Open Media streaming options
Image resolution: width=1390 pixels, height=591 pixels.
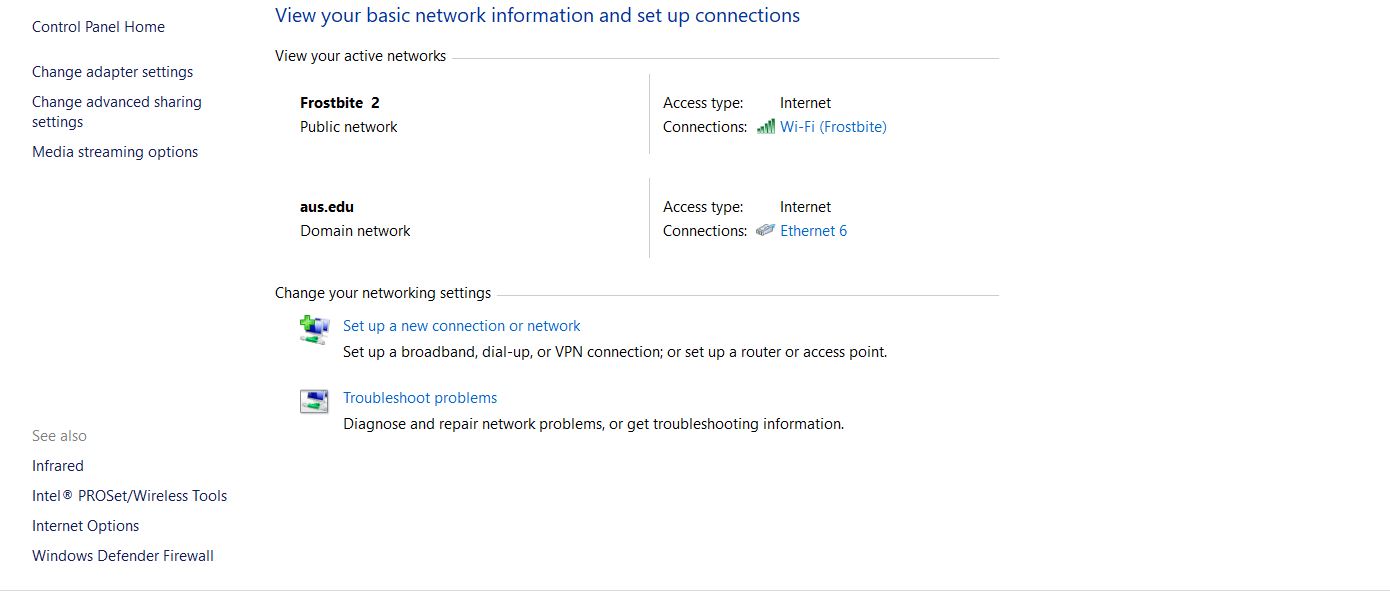pos(115,152)
